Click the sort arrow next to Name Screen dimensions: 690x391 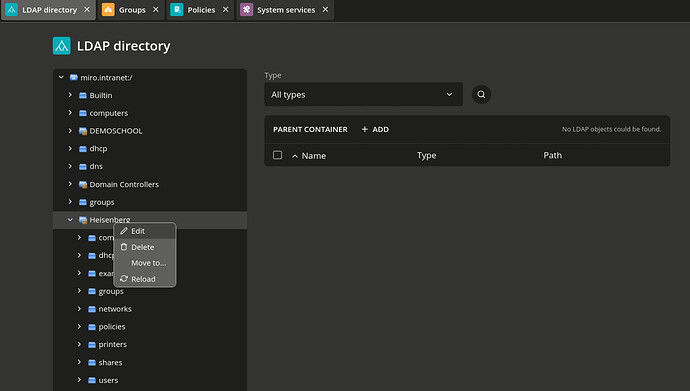pos(295,156)
